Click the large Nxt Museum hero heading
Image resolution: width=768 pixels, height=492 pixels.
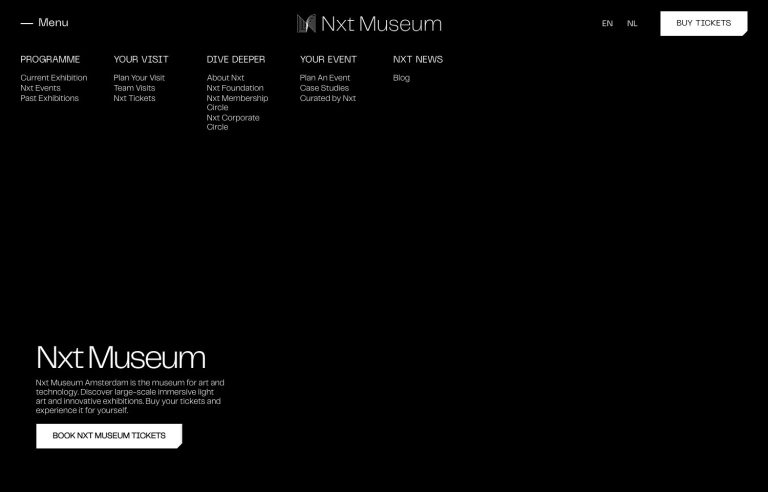[x=120, y=357]
